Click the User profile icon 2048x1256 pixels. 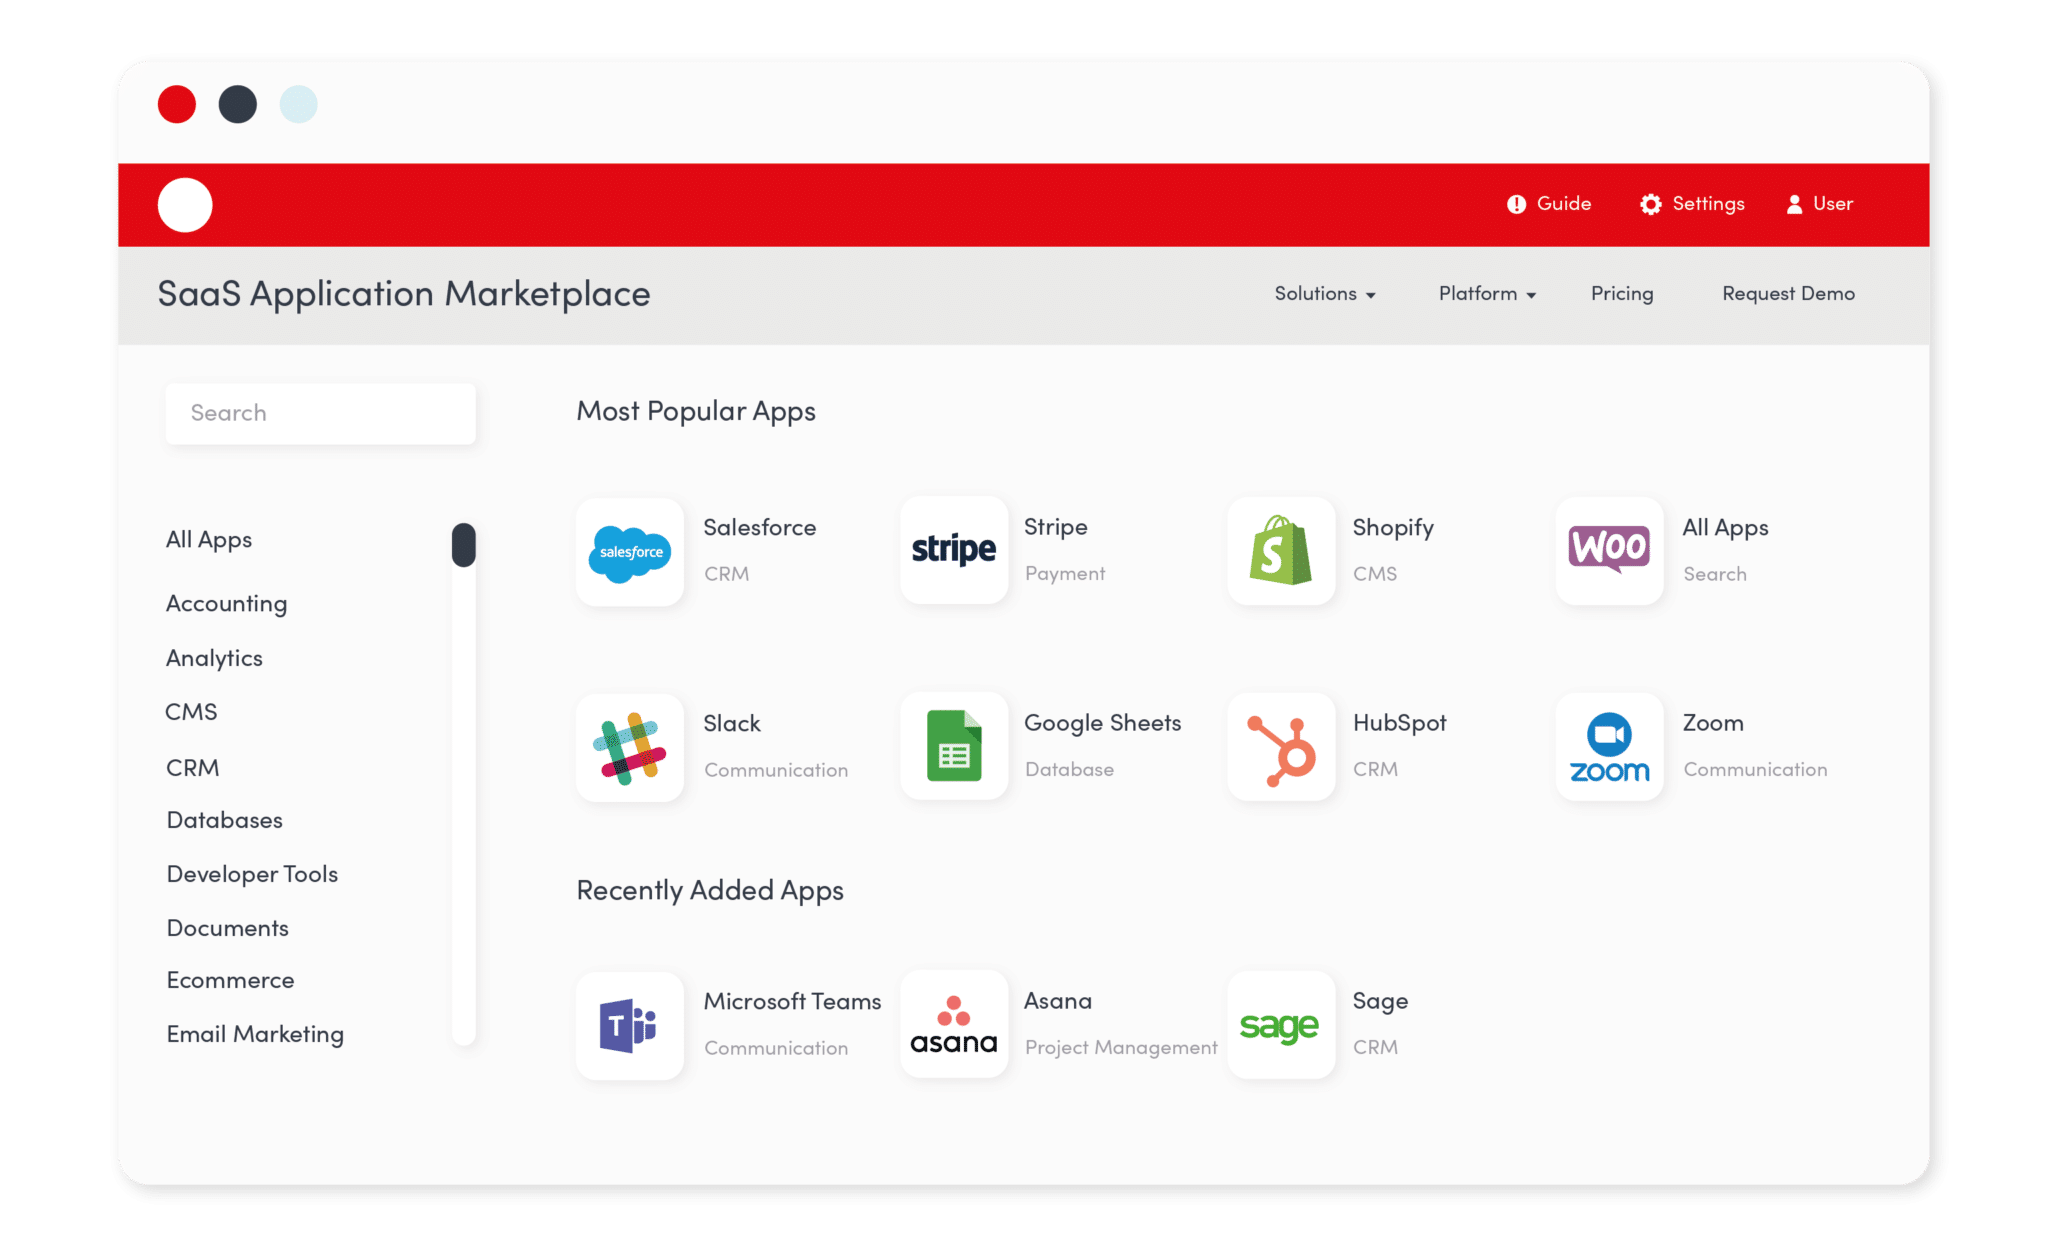point(1794,204)
